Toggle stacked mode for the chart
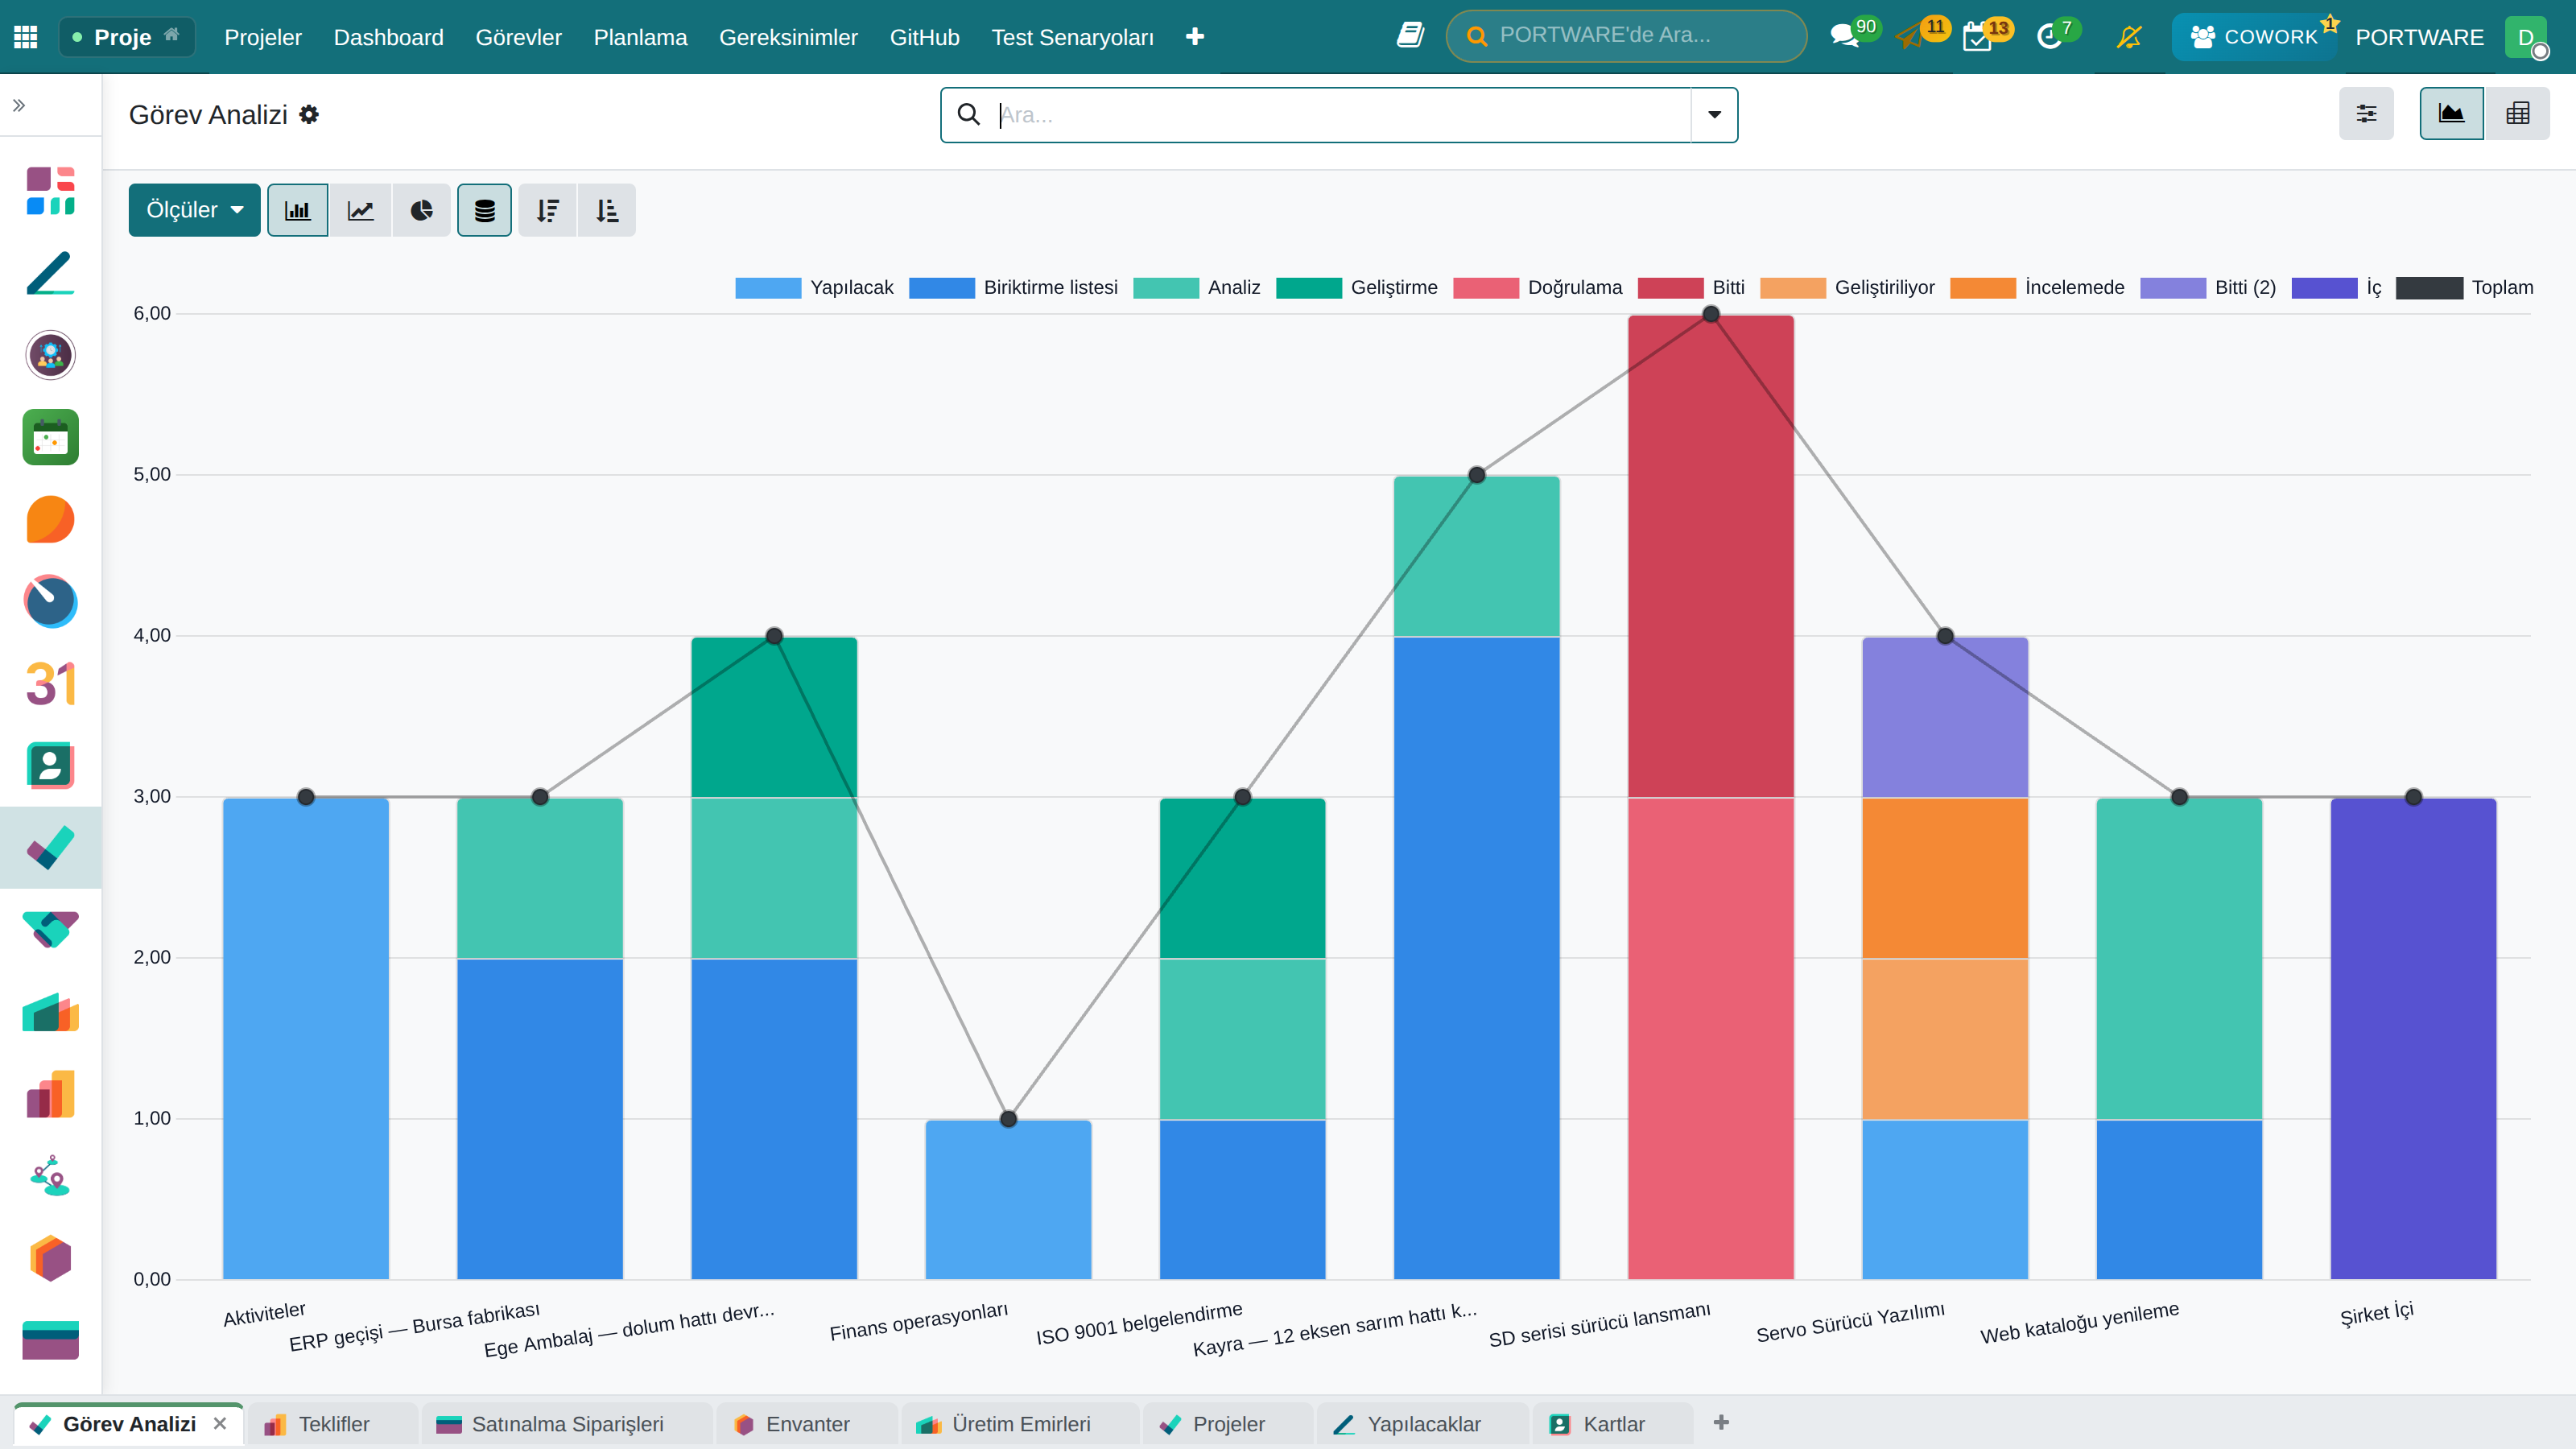The height and width of the screenshot is (1449, 2576). point(485,210)
